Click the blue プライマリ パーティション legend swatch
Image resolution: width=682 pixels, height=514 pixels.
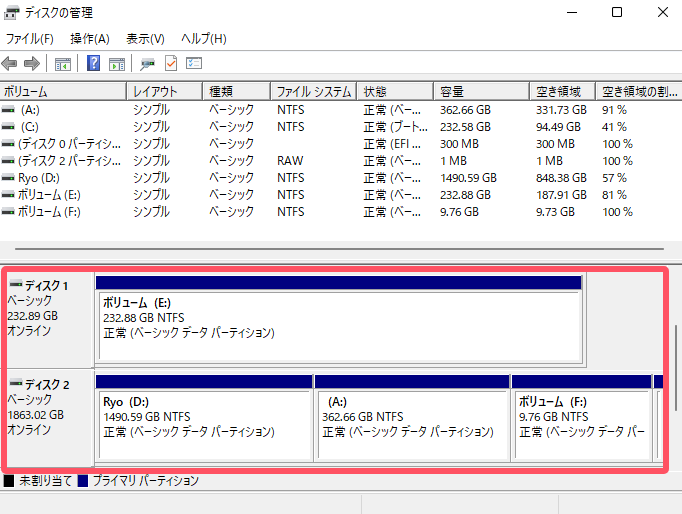tap(83, 481)
